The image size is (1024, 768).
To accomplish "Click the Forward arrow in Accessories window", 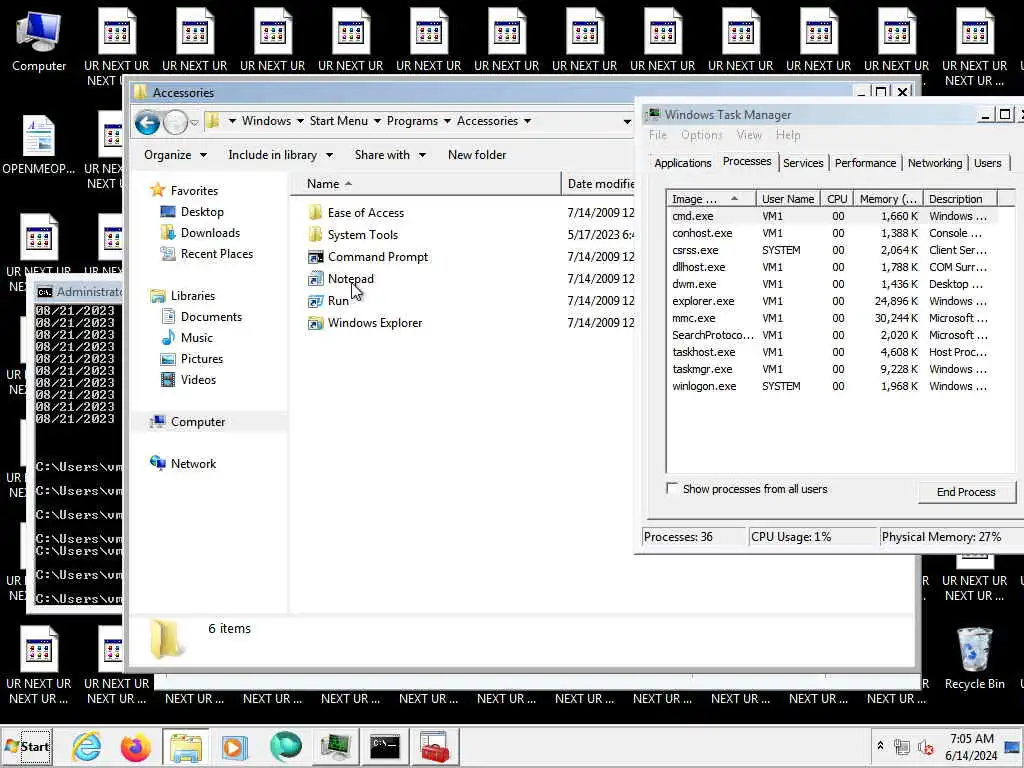I will pyautogui.click(x=175, y=122).
